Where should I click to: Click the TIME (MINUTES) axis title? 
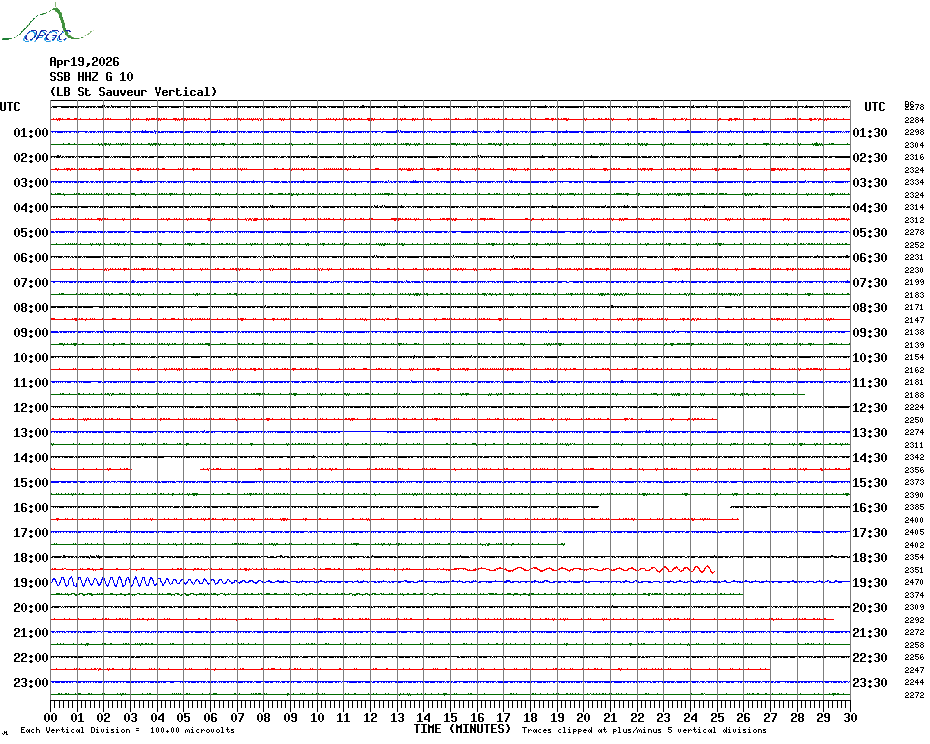462,729
